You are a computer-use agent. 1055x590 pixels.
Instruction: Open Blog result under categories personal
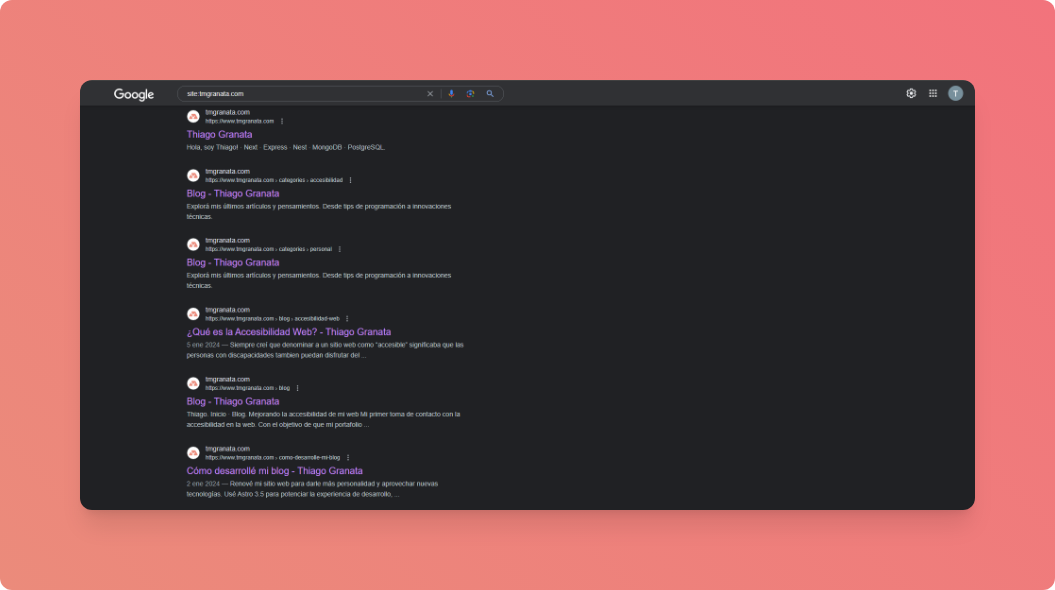(x=233, y=263)
